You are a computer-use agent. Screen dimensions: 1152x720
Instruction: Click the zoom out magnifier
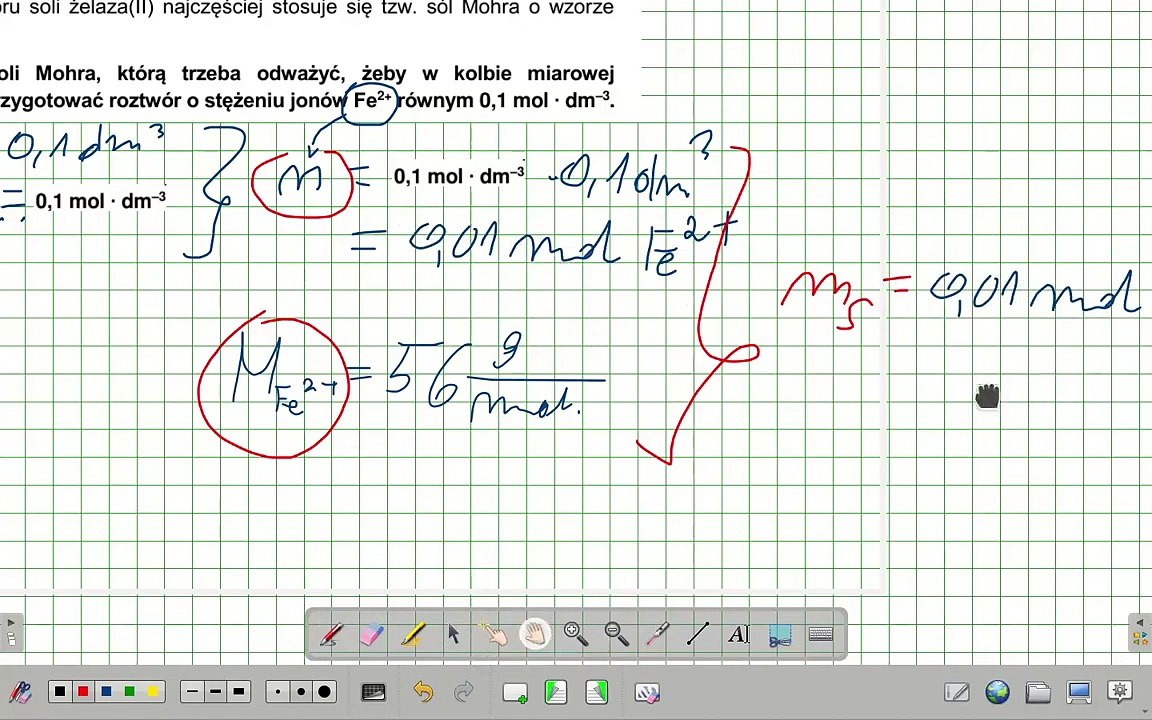pyautogui.click(x=616, y=633)
